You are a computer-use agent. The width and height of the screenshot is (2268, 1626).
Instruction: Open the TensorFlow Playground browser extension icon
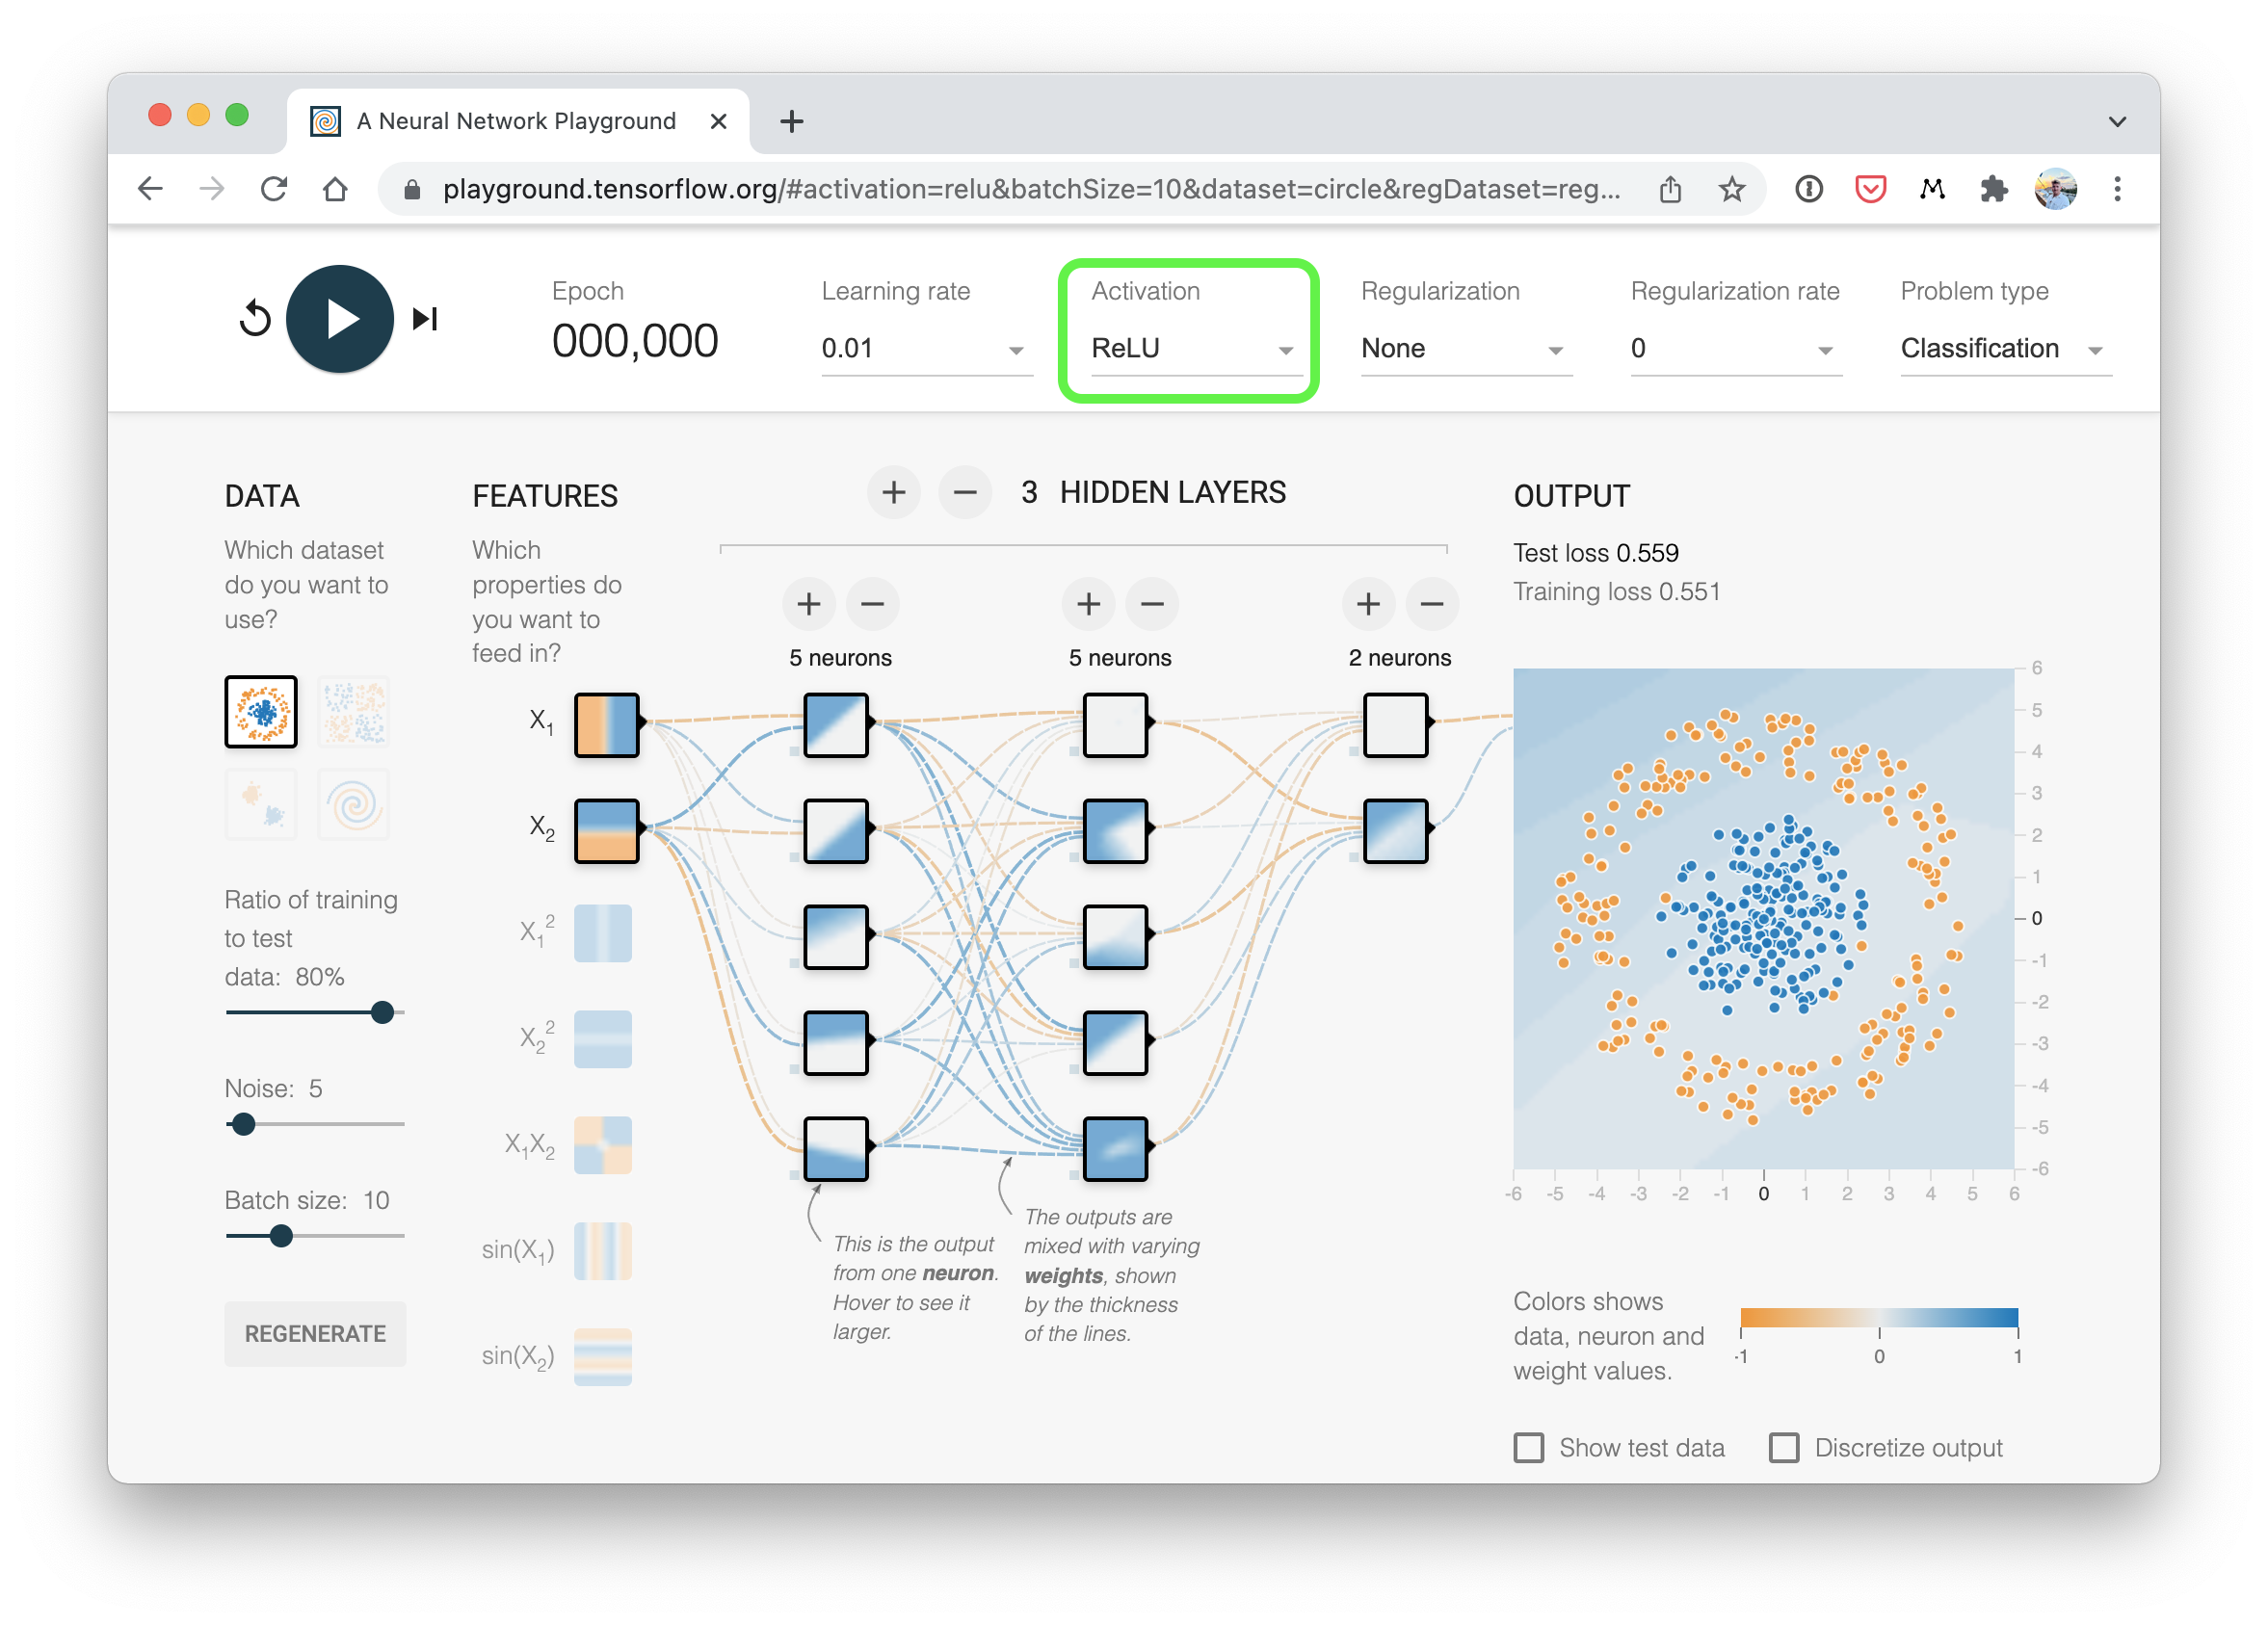coord(1993,188)
